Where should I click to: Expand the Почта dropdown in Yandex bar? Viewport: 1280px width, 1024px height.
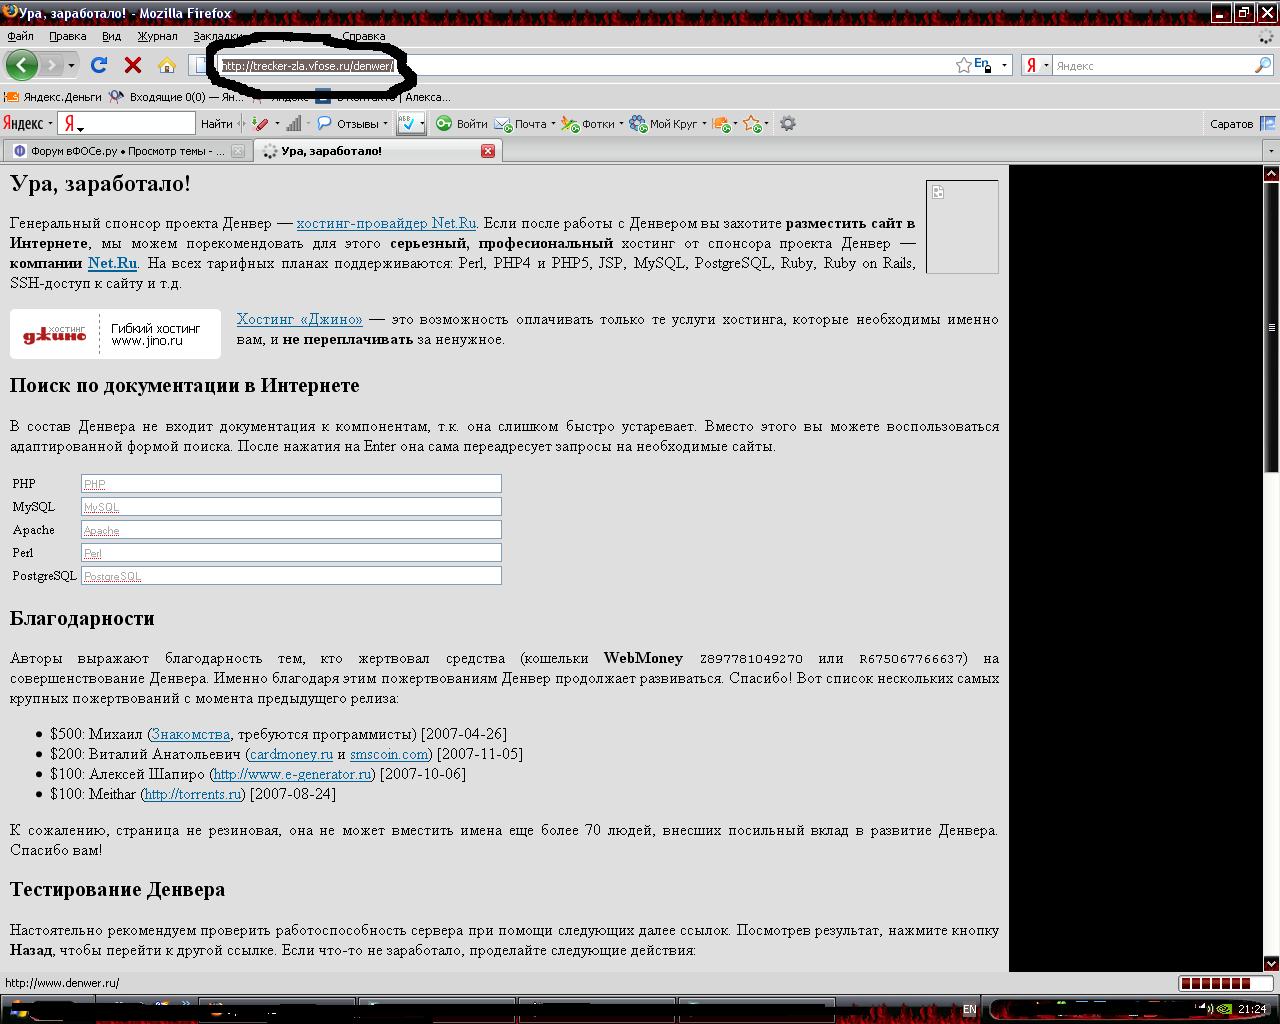[x=553, y=124]
